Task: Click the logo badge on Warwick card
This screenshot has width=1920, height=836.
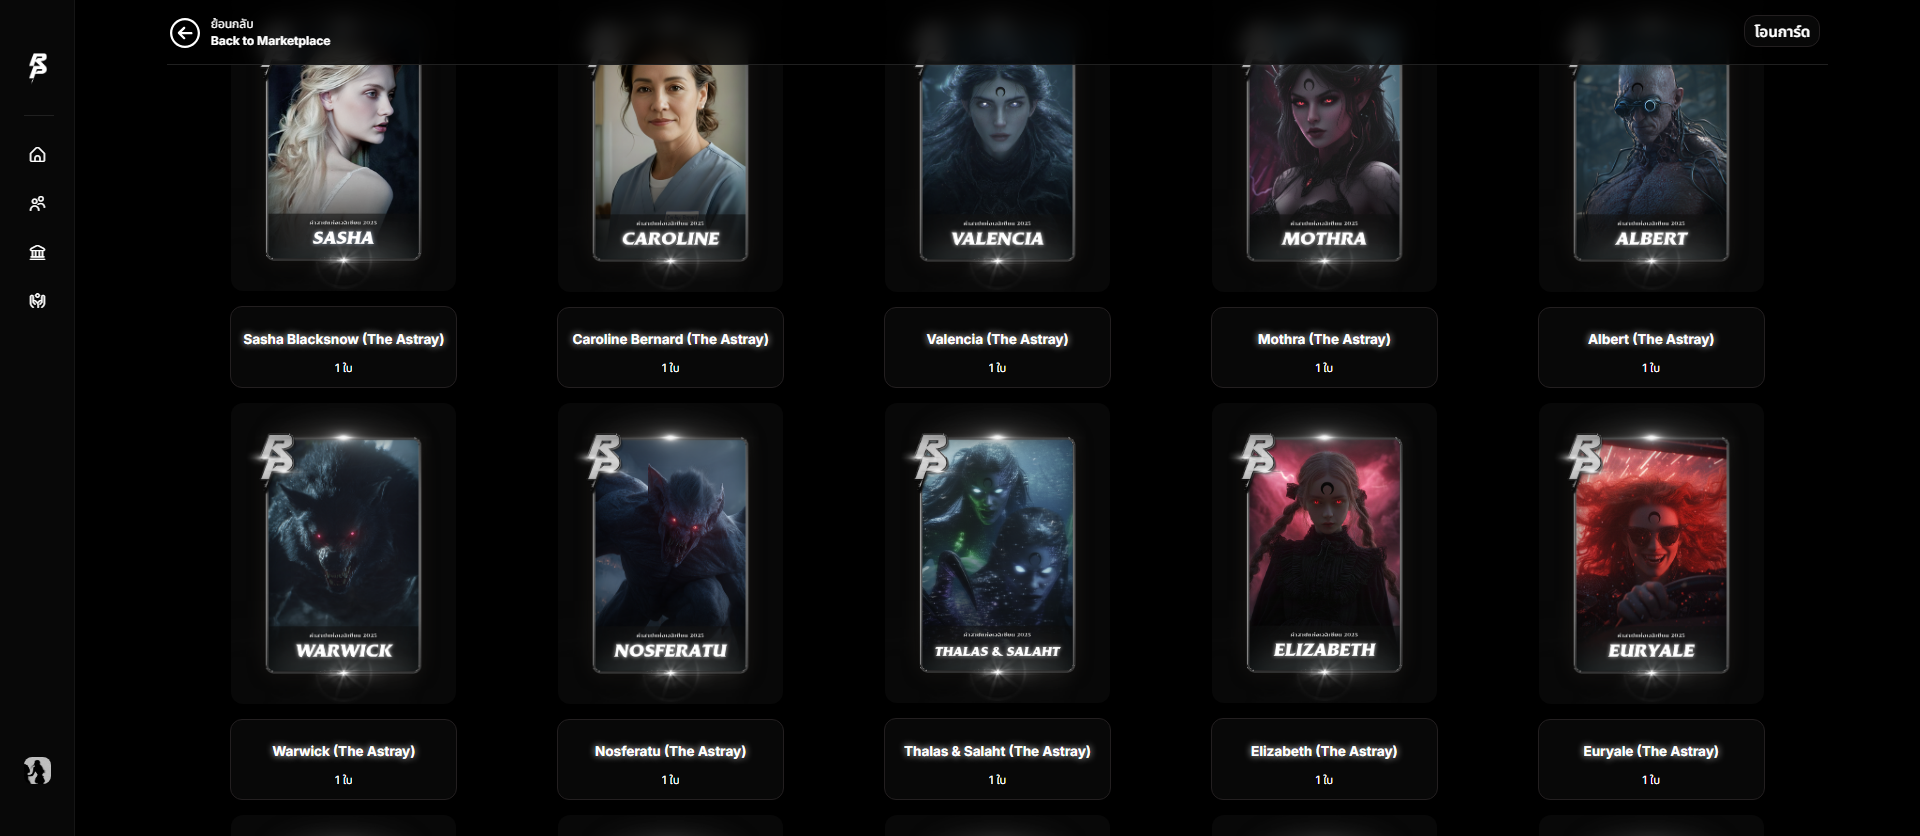Action: (276, 457)
